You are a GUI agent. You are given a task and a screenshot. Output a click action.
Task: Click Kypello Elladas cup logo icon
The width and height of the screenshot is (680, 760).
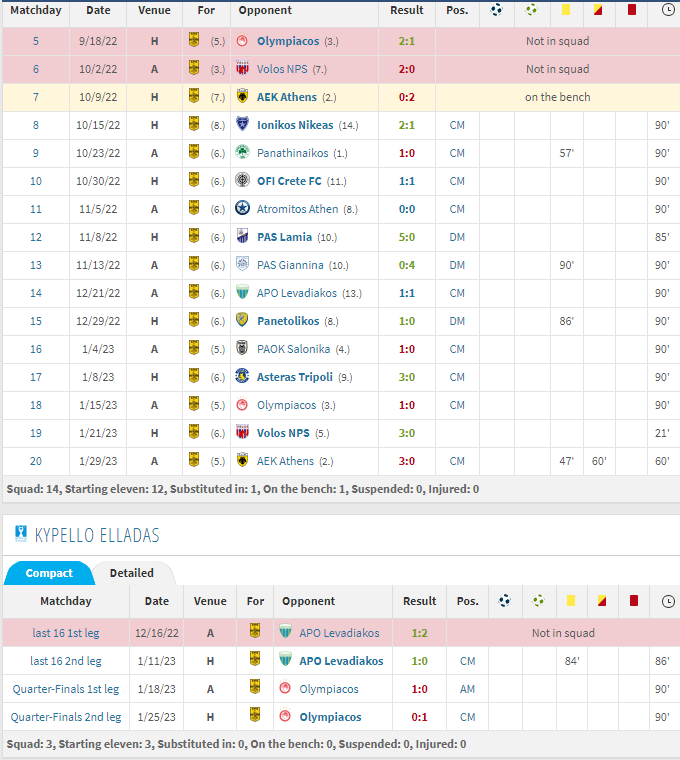pyautogui.click(x=21, y=534)
